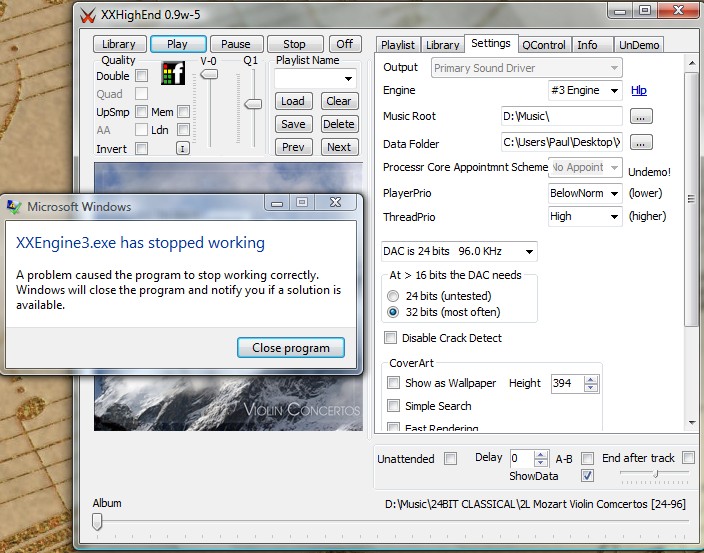Viewport: 704px width, 553px height.
Task: Enable End after track checkbox
Action: click(688, 457)
